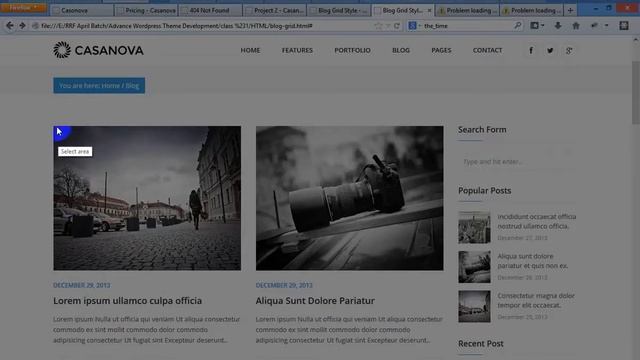
Task: Click the vertical page scrollbar thumb
Action: 636,93
